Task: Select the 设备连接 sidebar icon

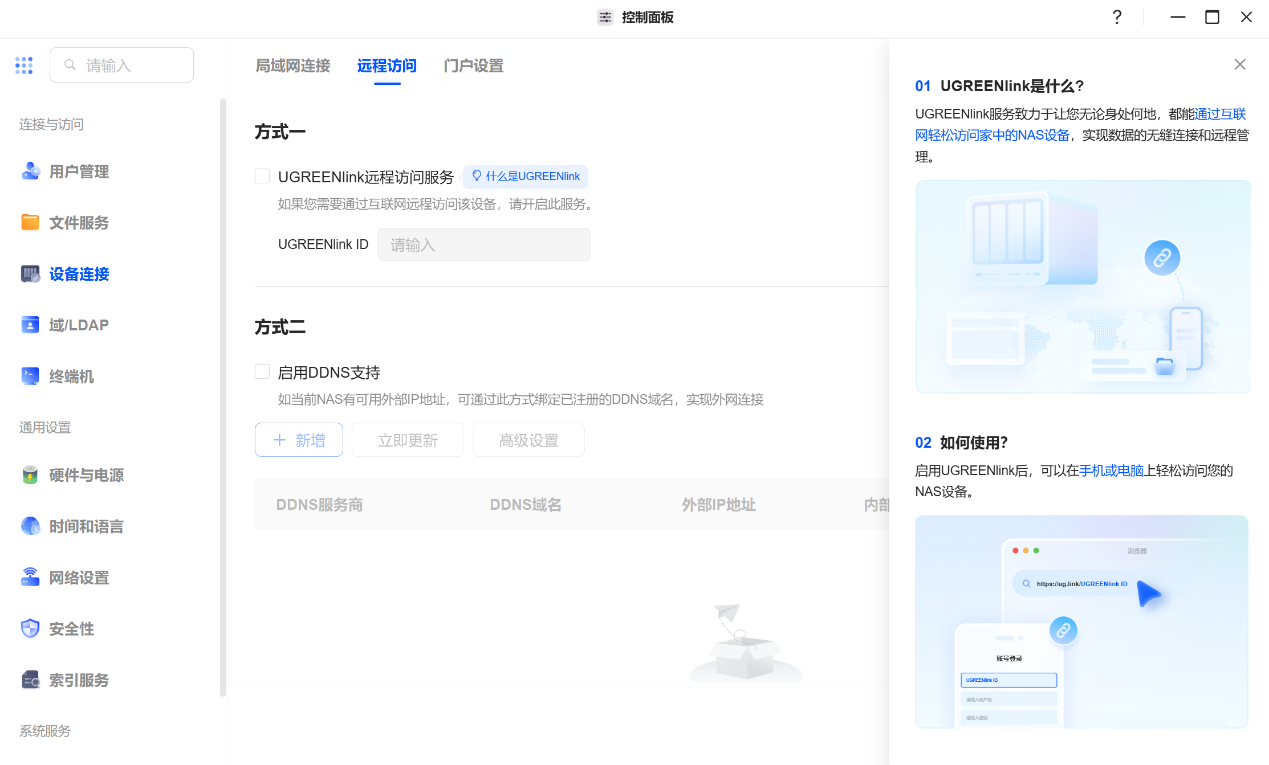Action: tap(31, 274)
